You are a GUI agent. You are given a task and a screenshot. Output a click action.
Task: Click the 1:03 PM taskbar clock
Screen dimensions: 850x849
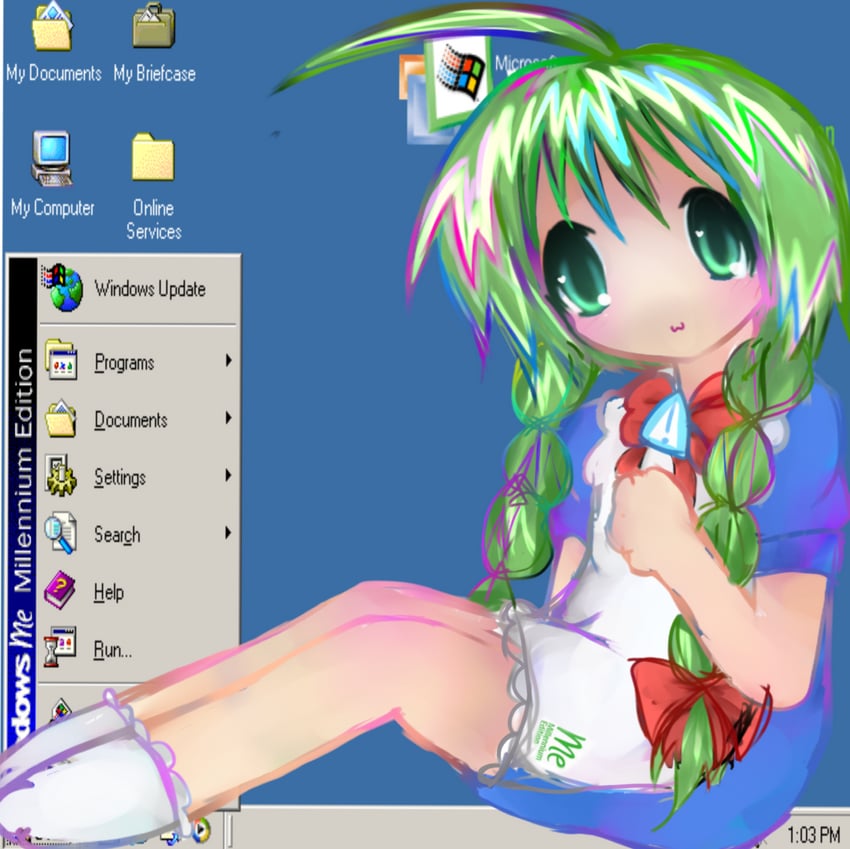813,833
